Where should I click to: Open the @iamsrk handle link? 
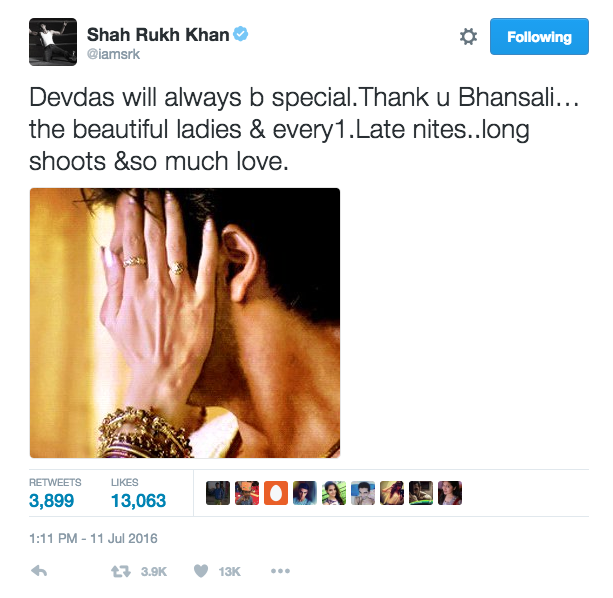pyautogui.click(x=113, y=54)
